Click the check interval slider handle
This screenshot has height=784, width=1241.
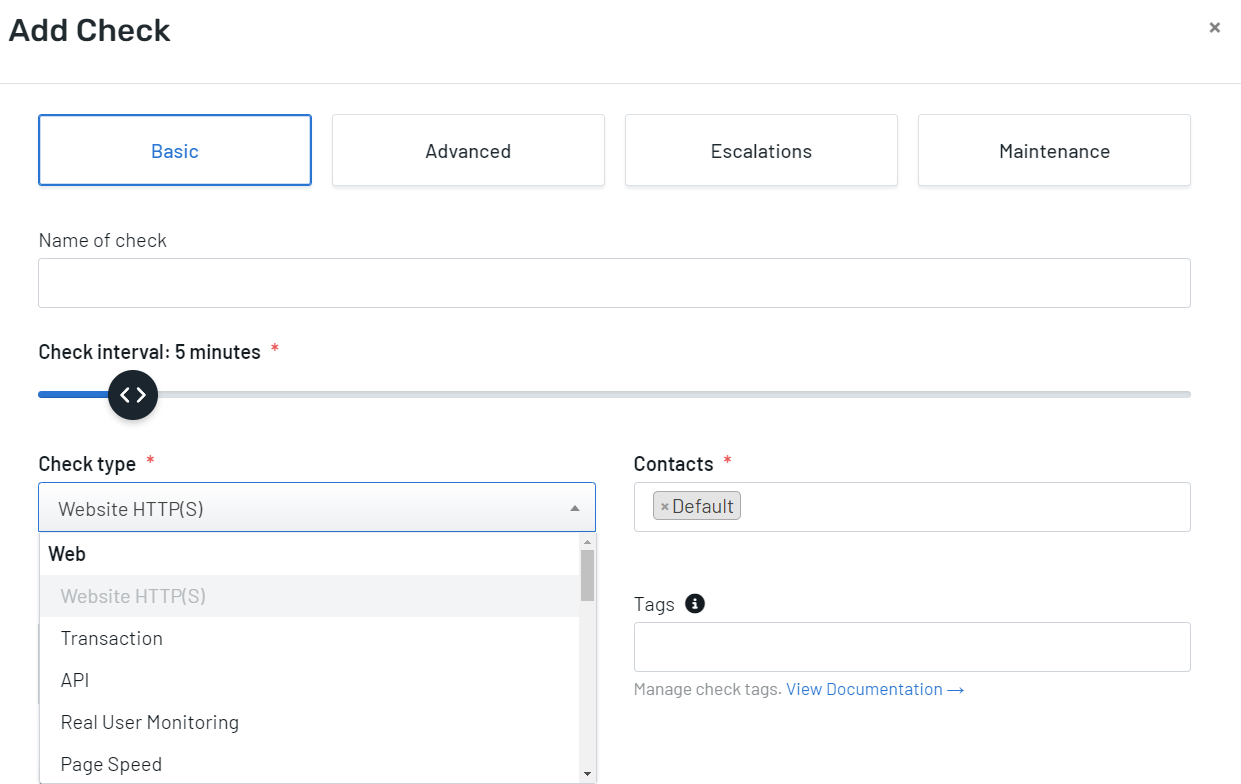[x=133, y=394]
